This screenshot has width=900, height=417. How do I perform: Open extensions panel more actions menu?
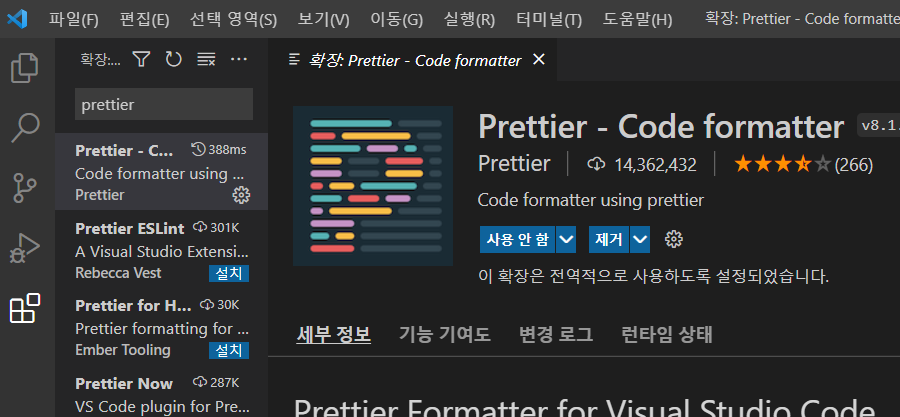[x=238, y=59]
